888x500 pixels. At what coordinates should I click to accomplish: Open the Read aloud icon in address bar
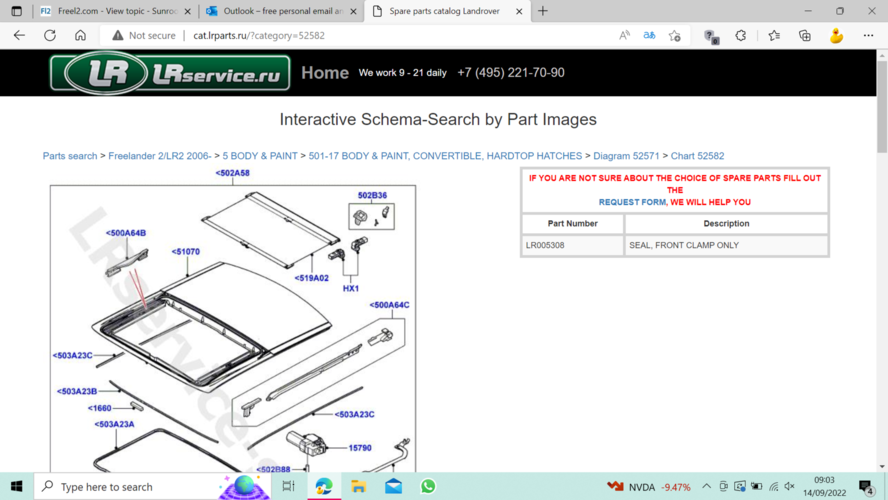pyautogui.click(x=624, y=35)
